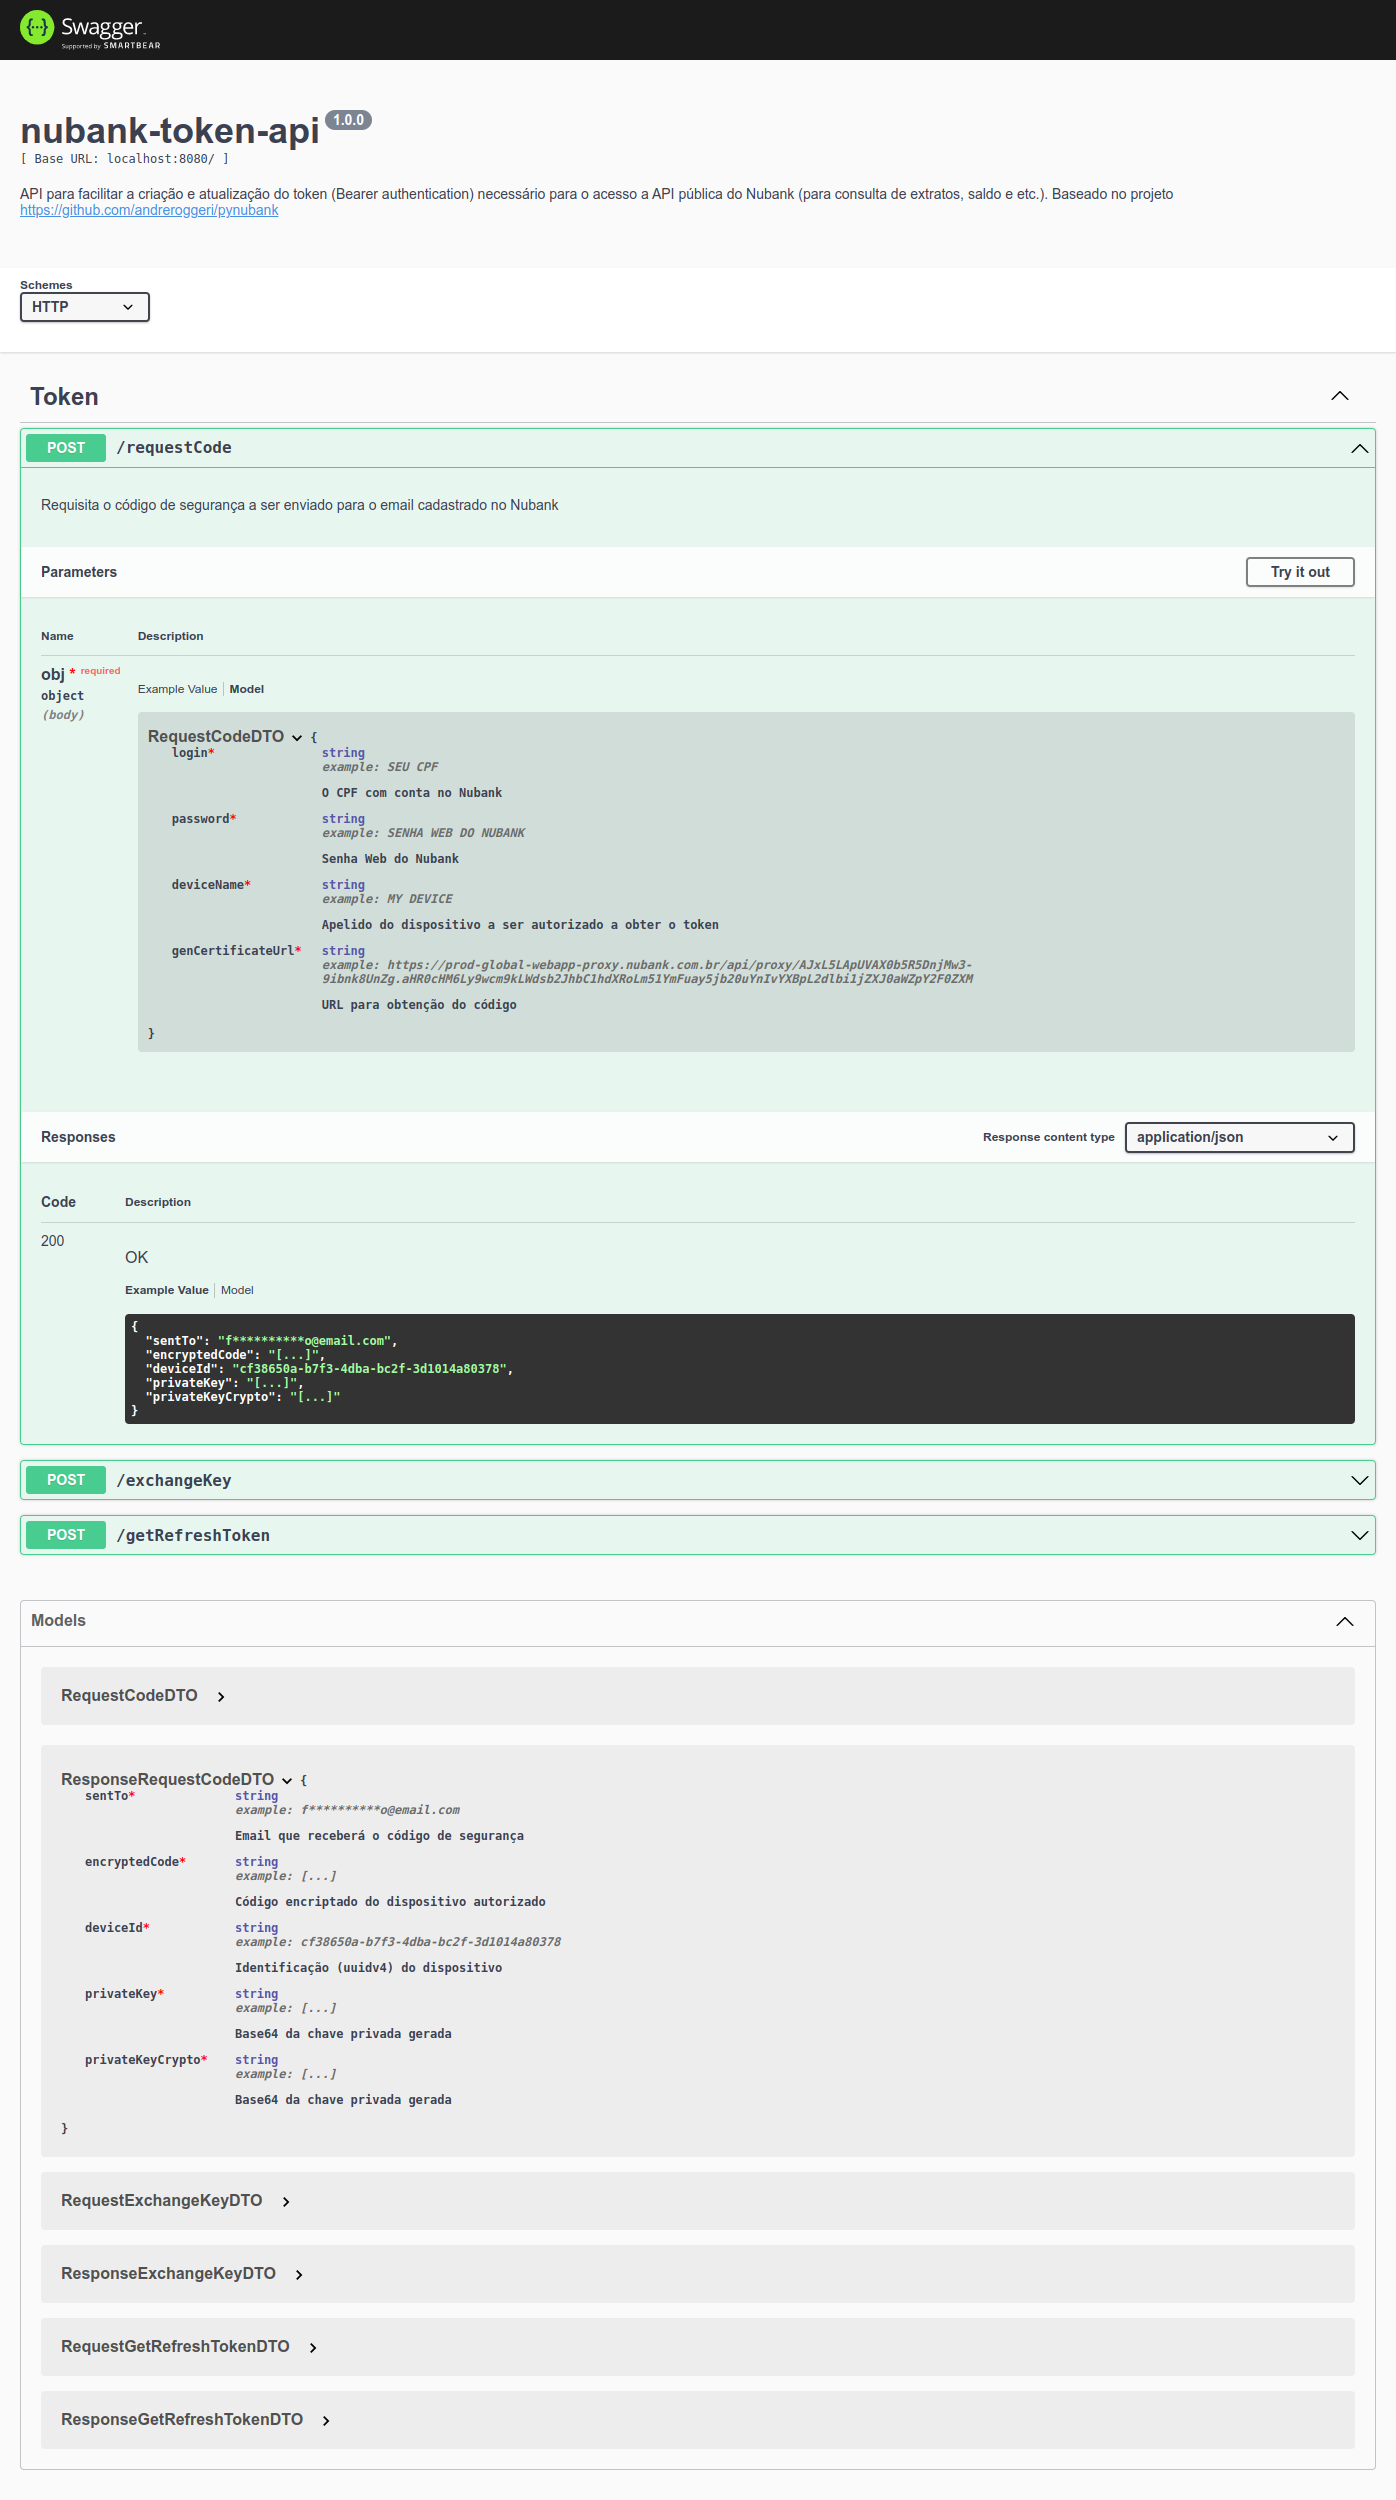Click the encryptedCode field in Models

pyautogui.click(x=135, y=1862)
